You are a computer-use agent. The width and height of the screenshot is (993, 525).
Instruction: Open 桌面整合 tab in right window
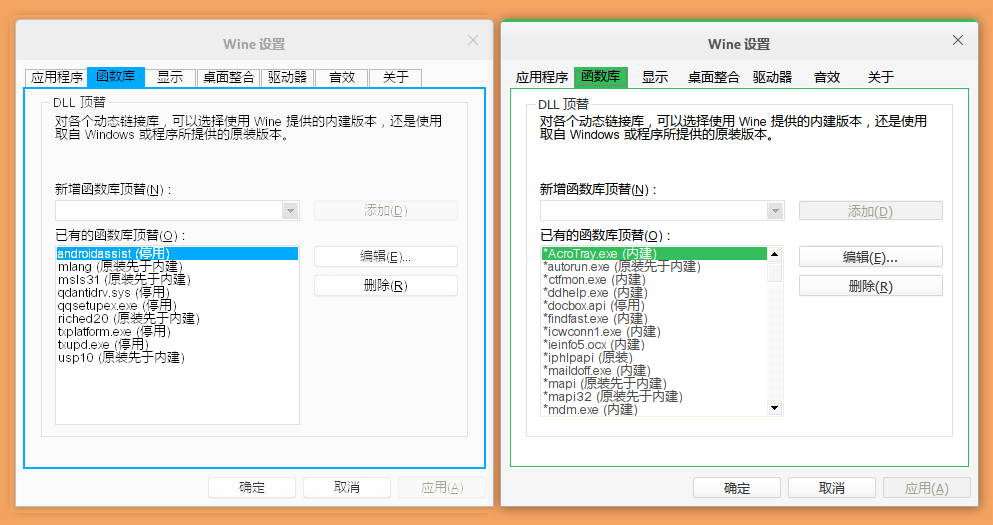click(x=714, y=78)
